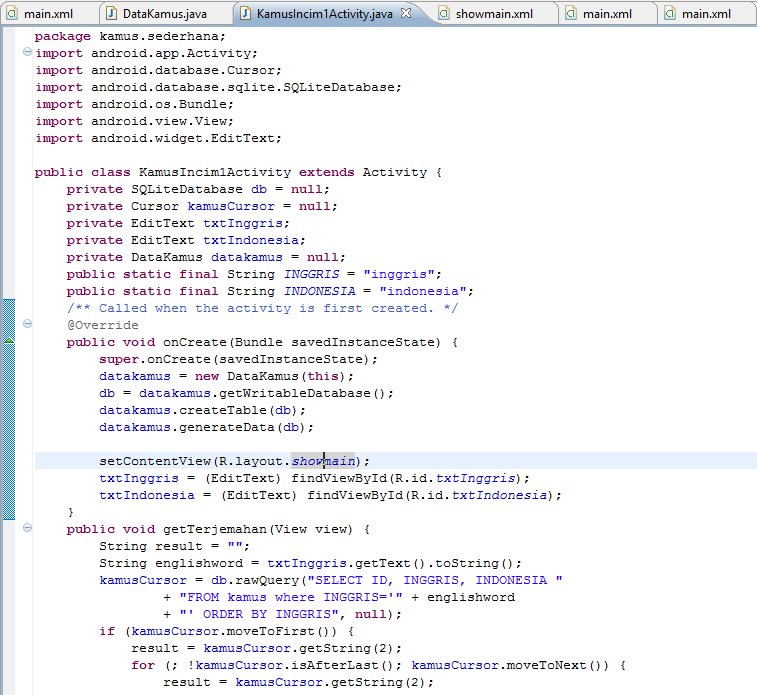Image resolution: width=757 pixels, height=695 pixels.
Task: Click XML icon of main.xml tab beside DataKamus.java
Action: pos(12,14)
